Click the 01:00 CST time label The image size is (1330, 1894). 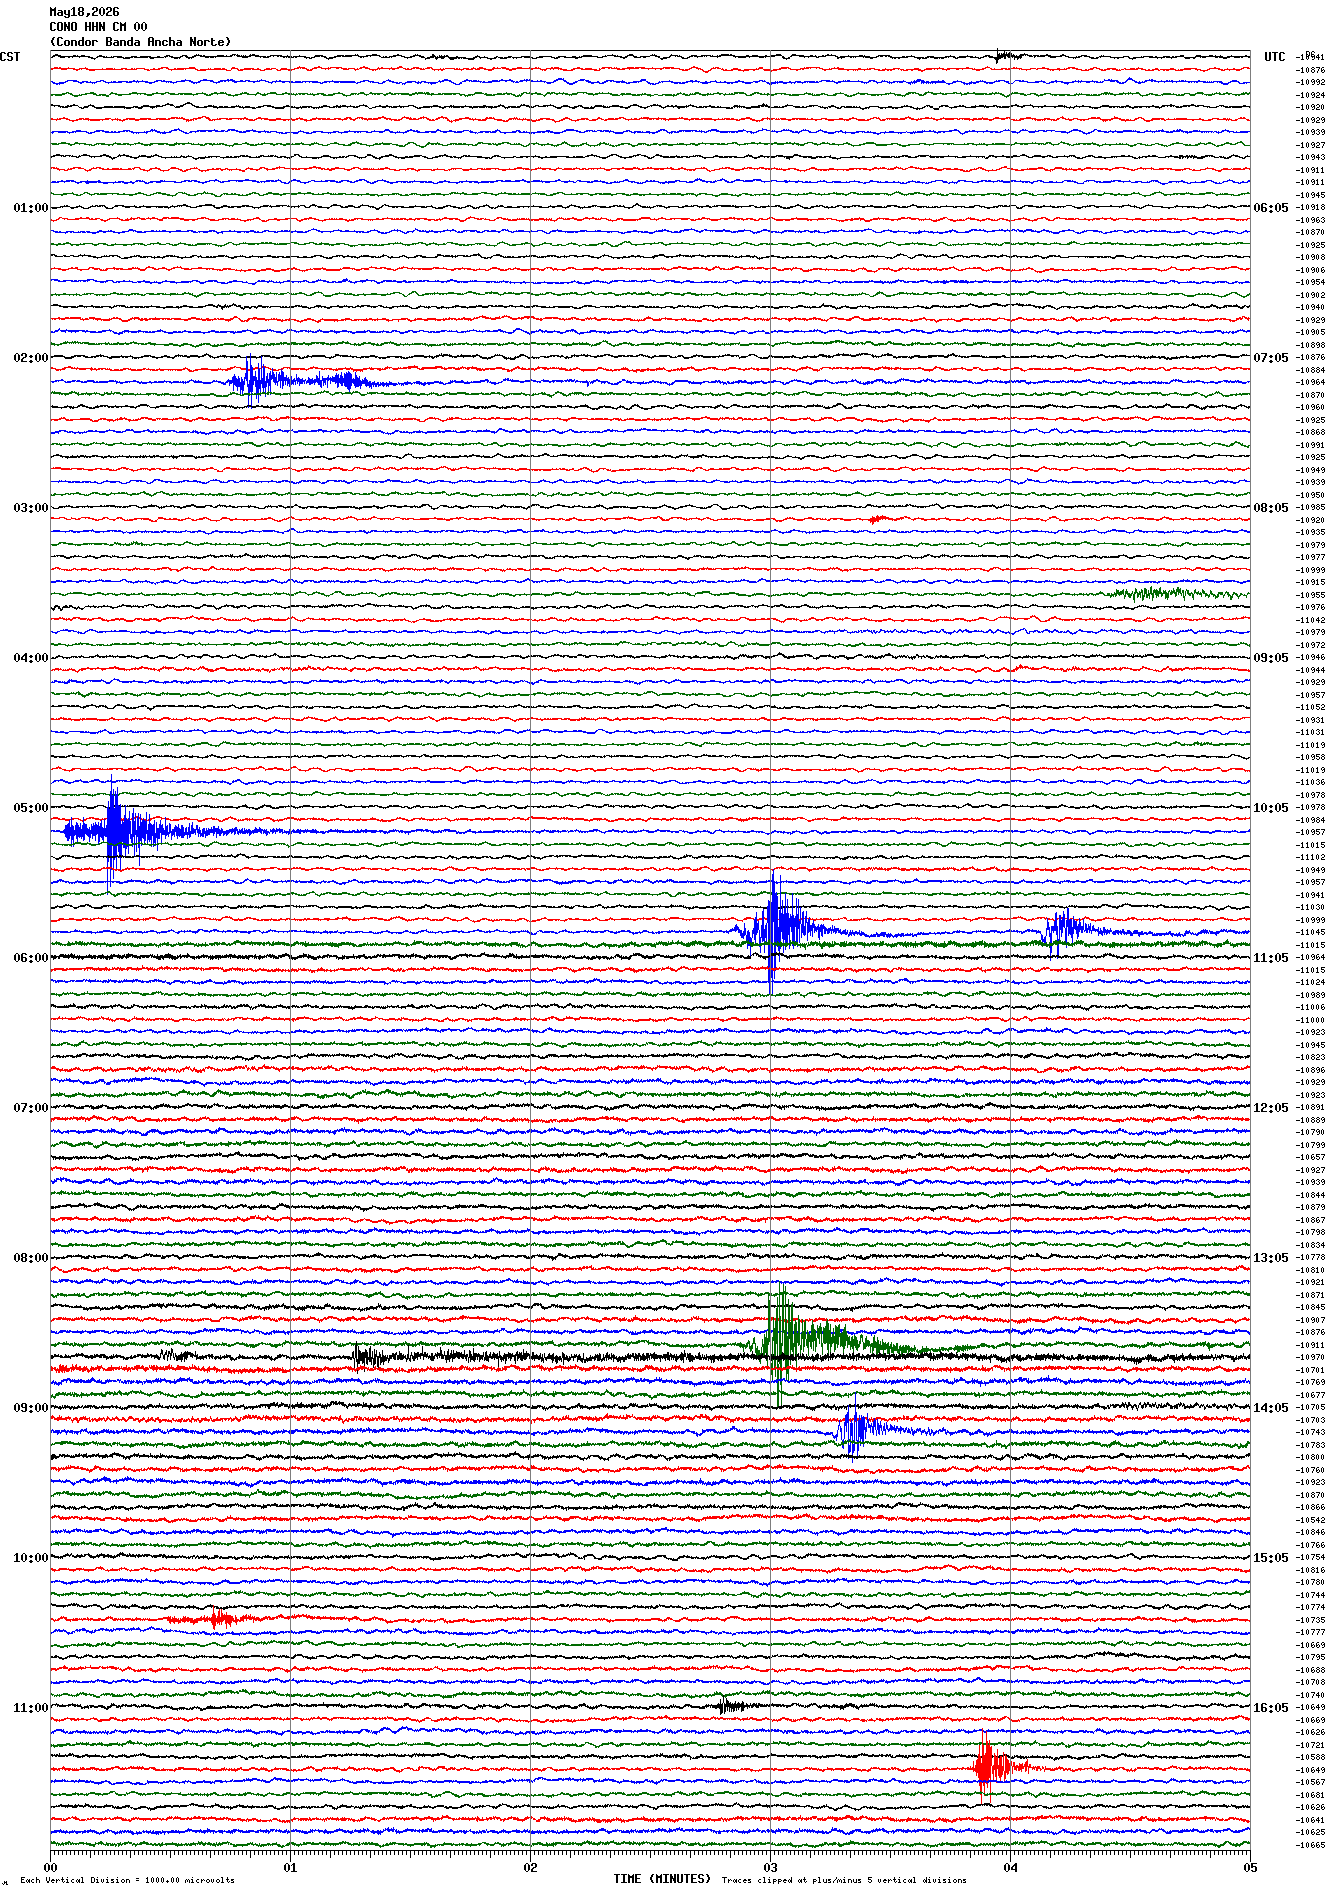(30, 208)
